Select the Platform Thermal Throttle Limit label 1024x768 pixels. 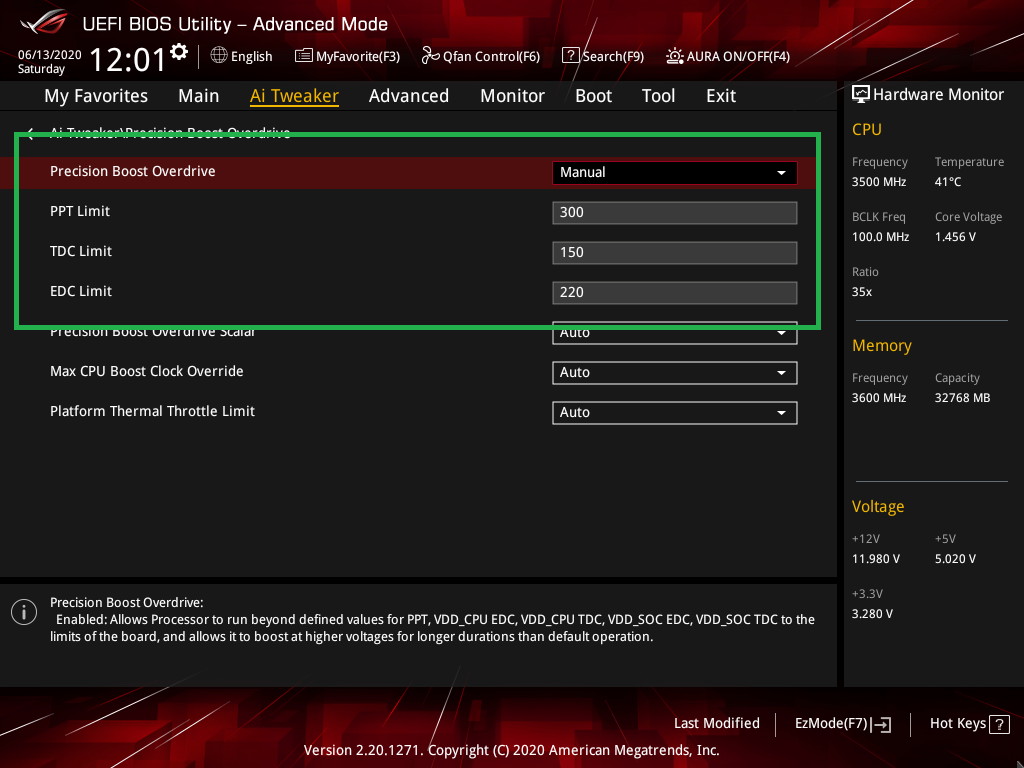point(152,411)
